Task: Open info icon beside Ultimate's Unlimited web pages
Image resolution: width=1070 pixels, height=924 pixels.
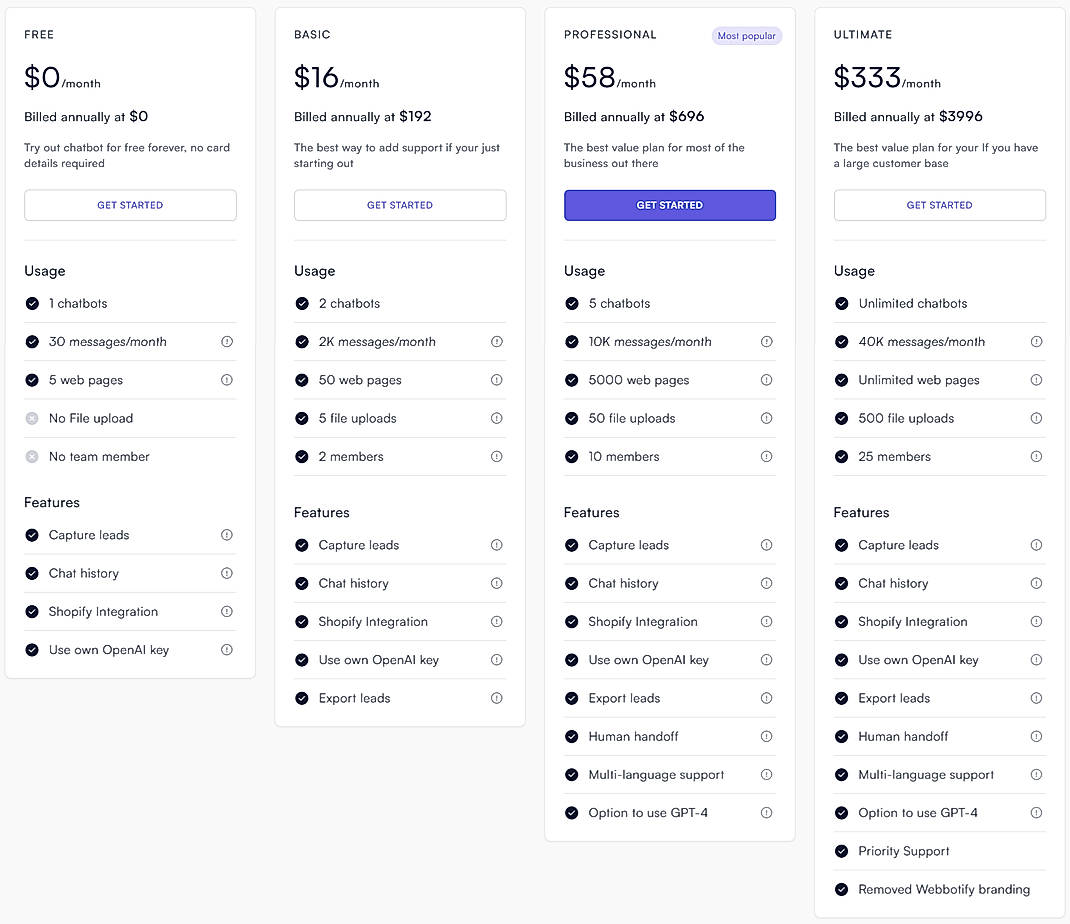Action: click(x=1037, y=380)
